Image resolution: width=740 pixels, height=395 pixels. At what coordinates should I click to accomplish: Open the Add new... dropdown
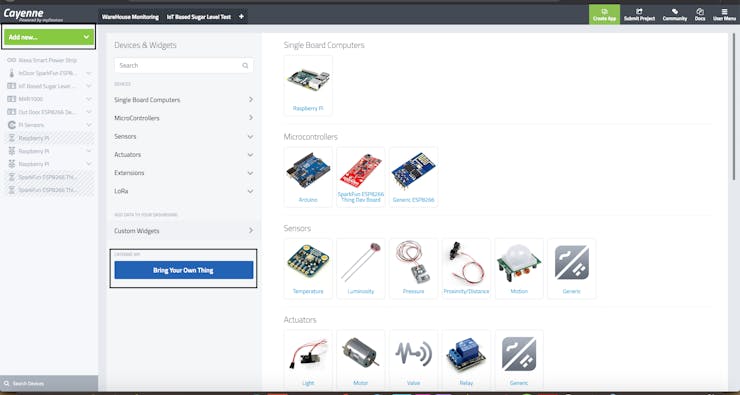[x=49, y=37]
